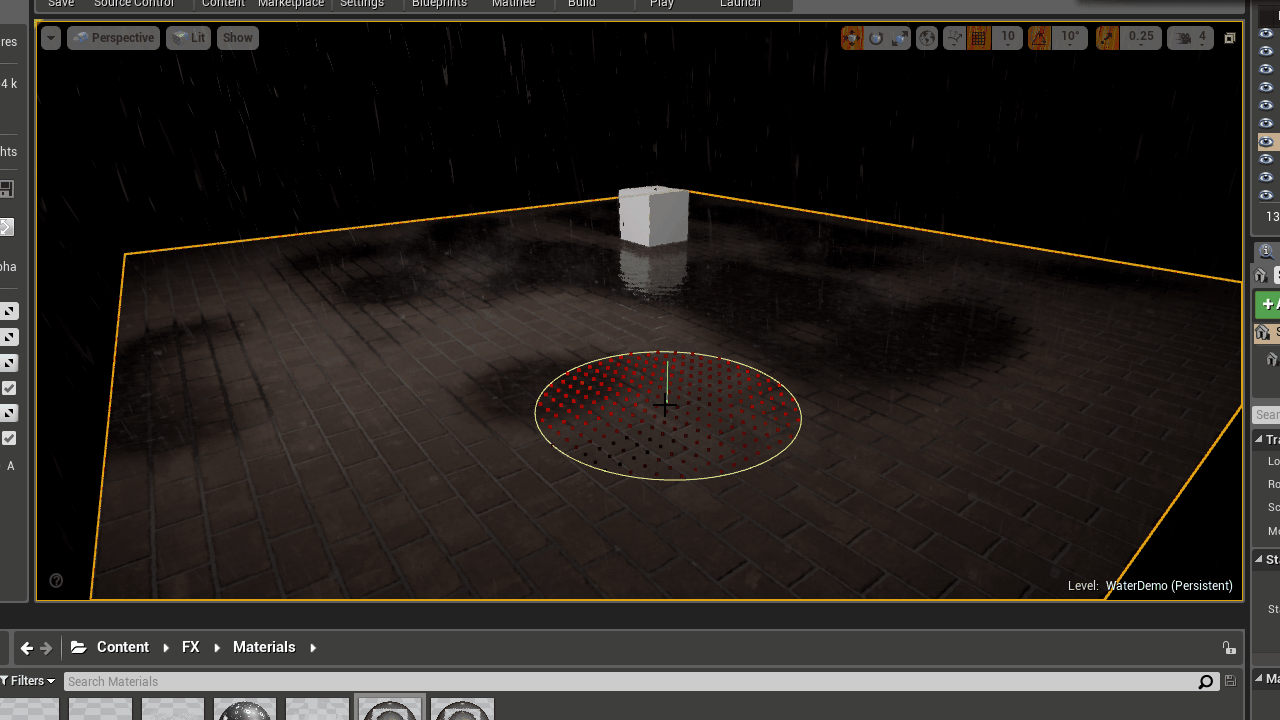
Task: Click the WaterDemo (Persistent) level label
Action: pos(1169,586)
